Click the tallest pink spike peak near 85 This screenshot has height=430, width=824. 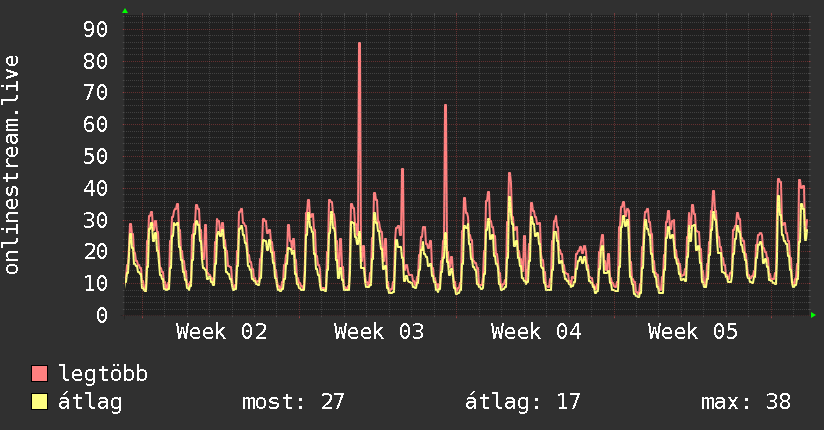tap(359, 44)
